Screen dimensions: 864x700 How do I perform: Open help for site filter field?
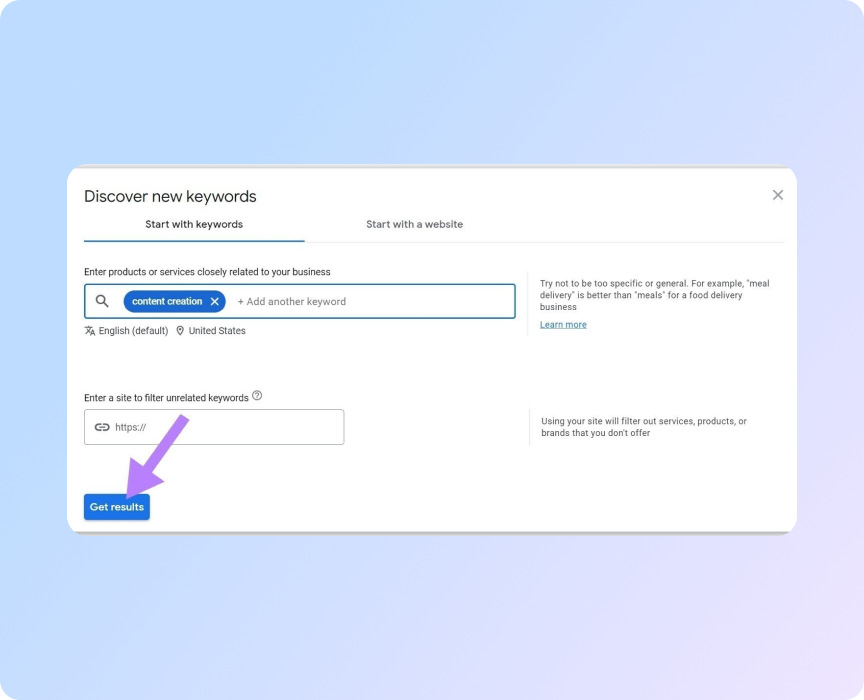[x=257, y=396]
